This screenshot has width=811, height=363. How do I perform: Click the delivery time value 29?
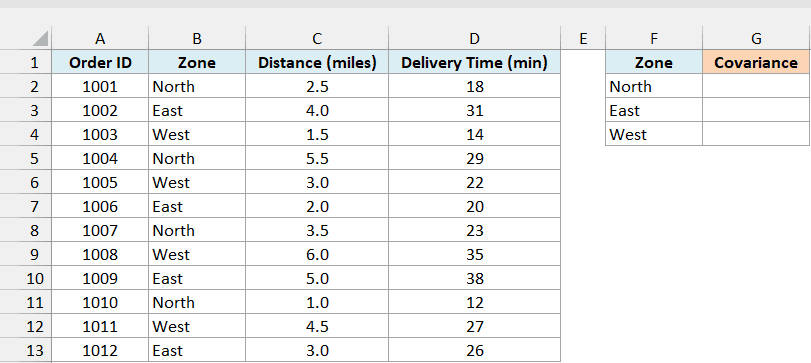tap(474, 158)
